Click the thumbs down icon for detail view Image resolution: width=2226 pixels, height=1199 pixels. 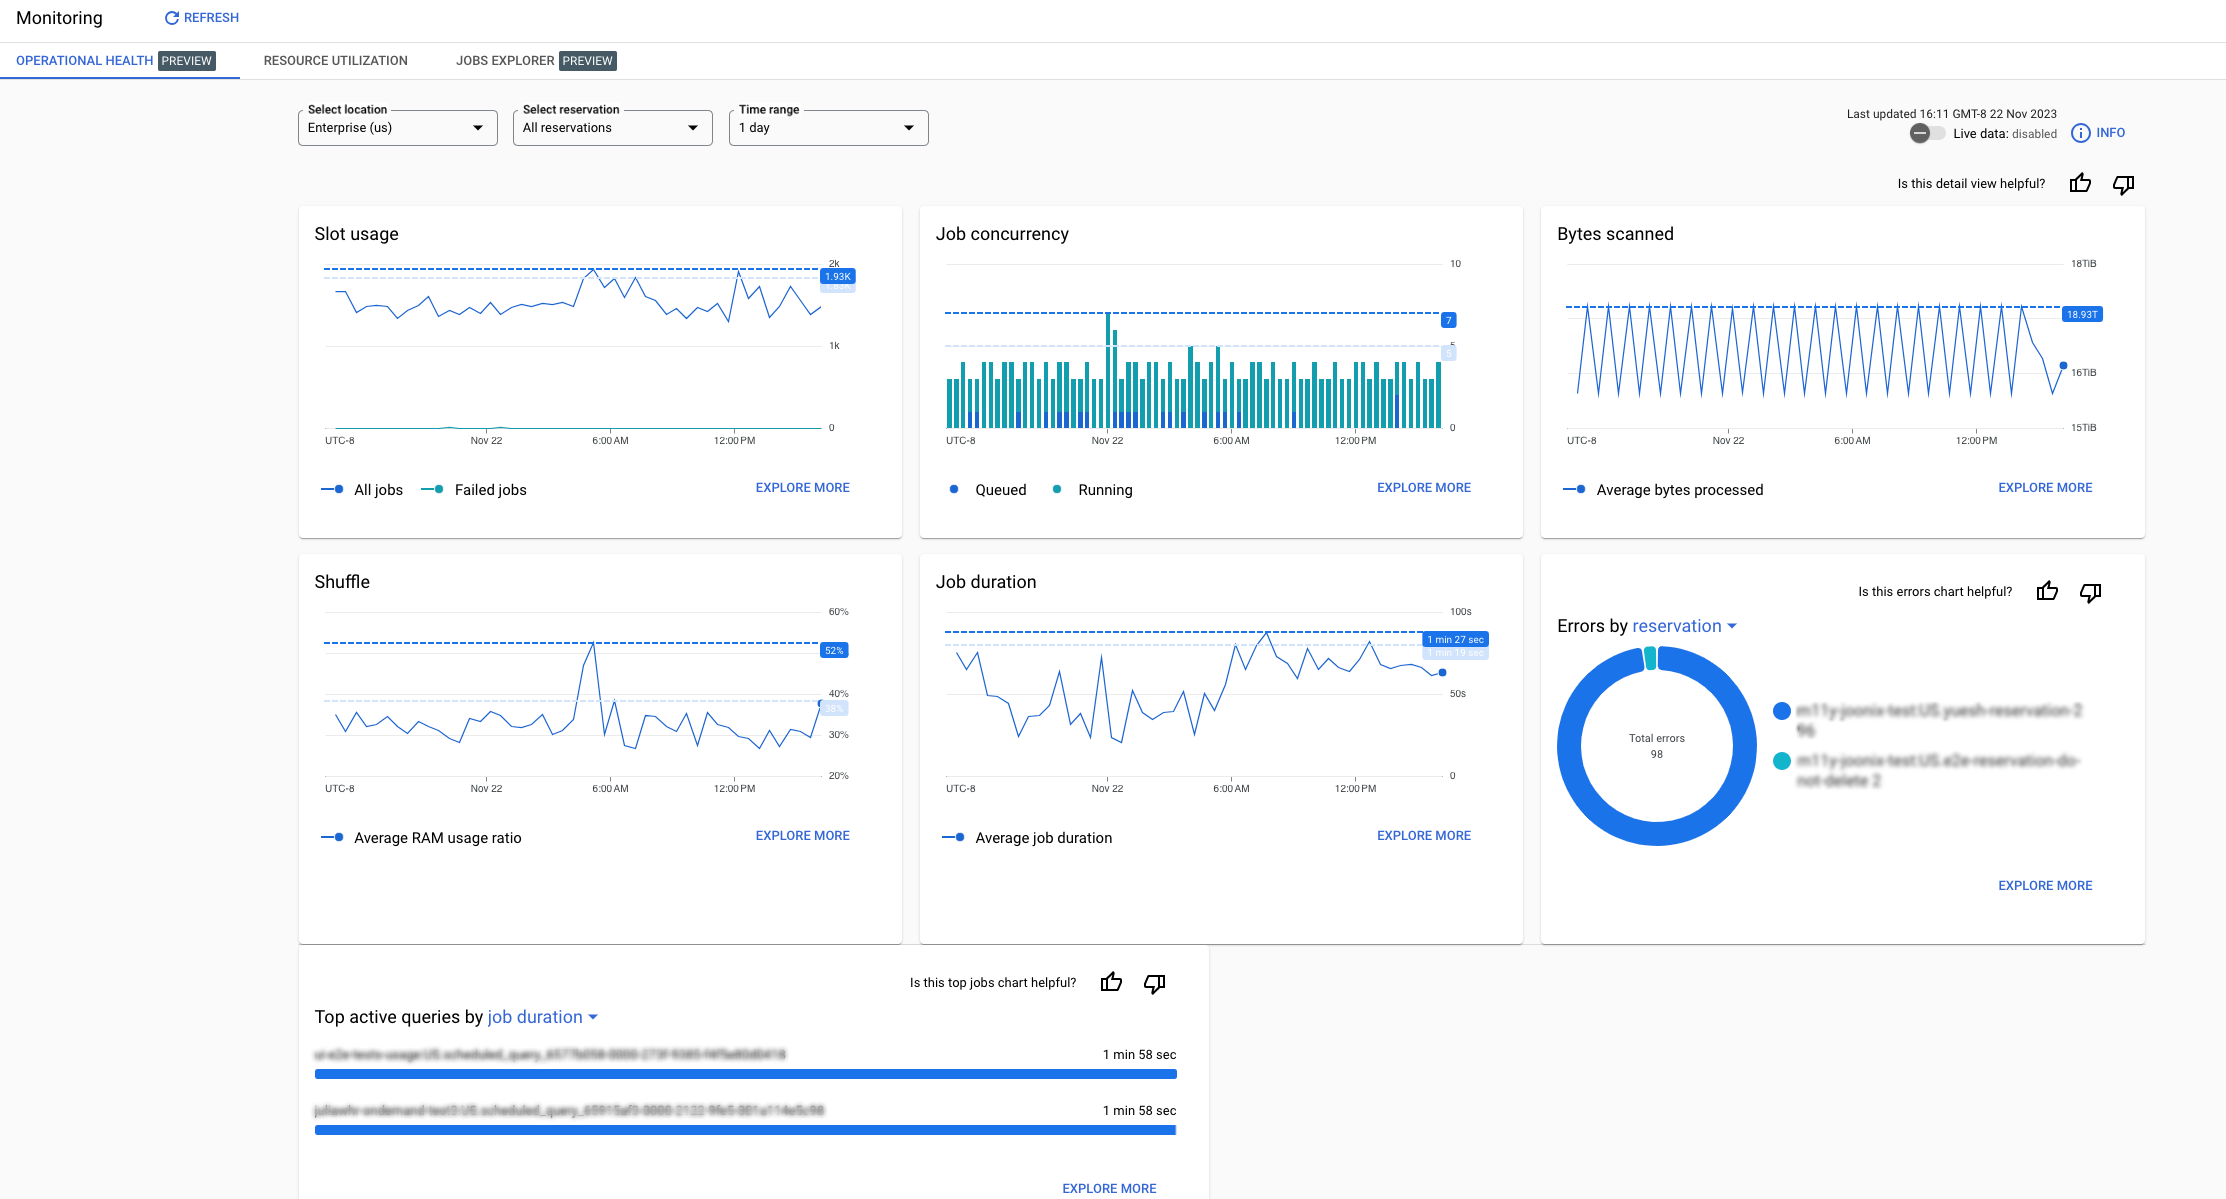2124,183
